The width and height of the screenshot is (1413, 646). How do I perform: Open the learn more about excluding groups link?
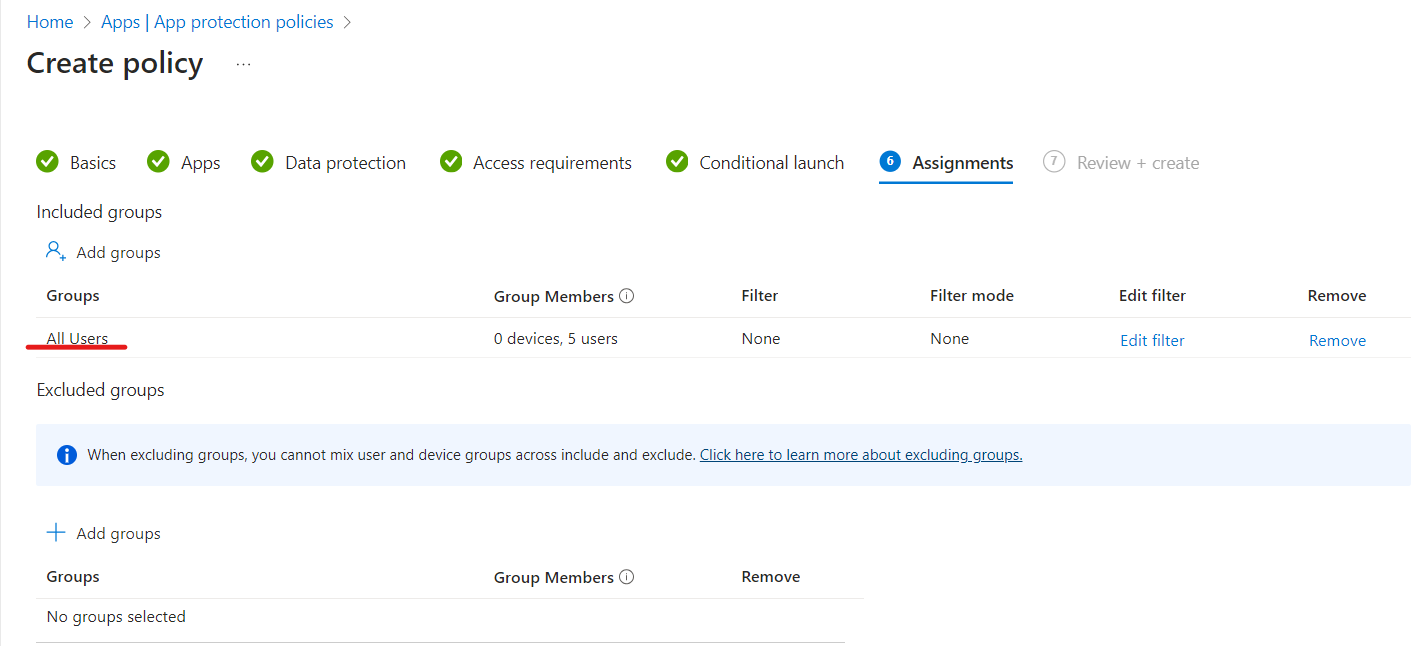[860, 454]
